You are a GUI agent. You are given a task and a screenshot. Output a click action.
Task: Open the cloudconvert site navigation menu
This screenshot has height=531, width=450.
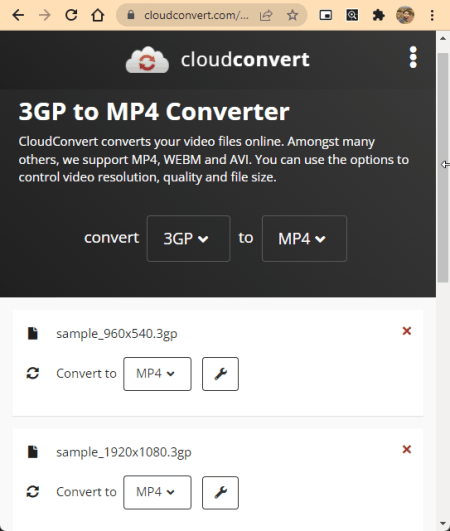[x=413, y=57]
